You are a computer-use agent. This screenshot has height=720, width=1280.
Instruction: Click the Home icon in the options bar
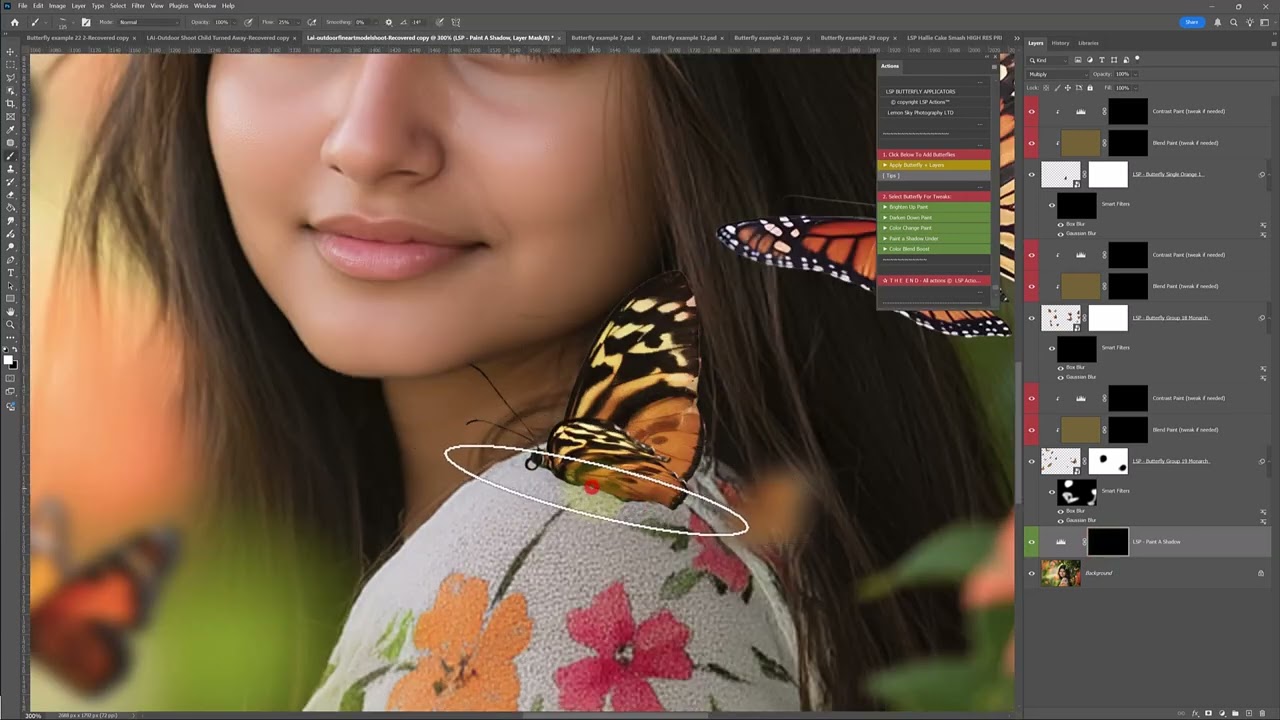[x=14, y=22]
